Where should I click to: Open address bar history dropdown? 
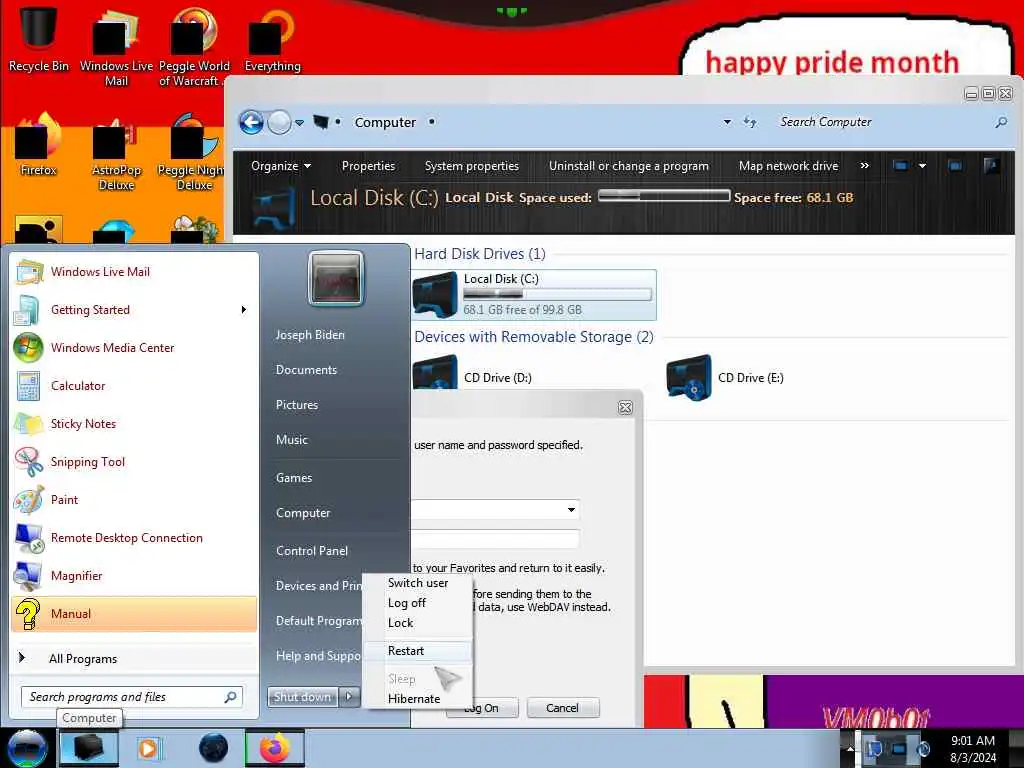pos(727,122)
